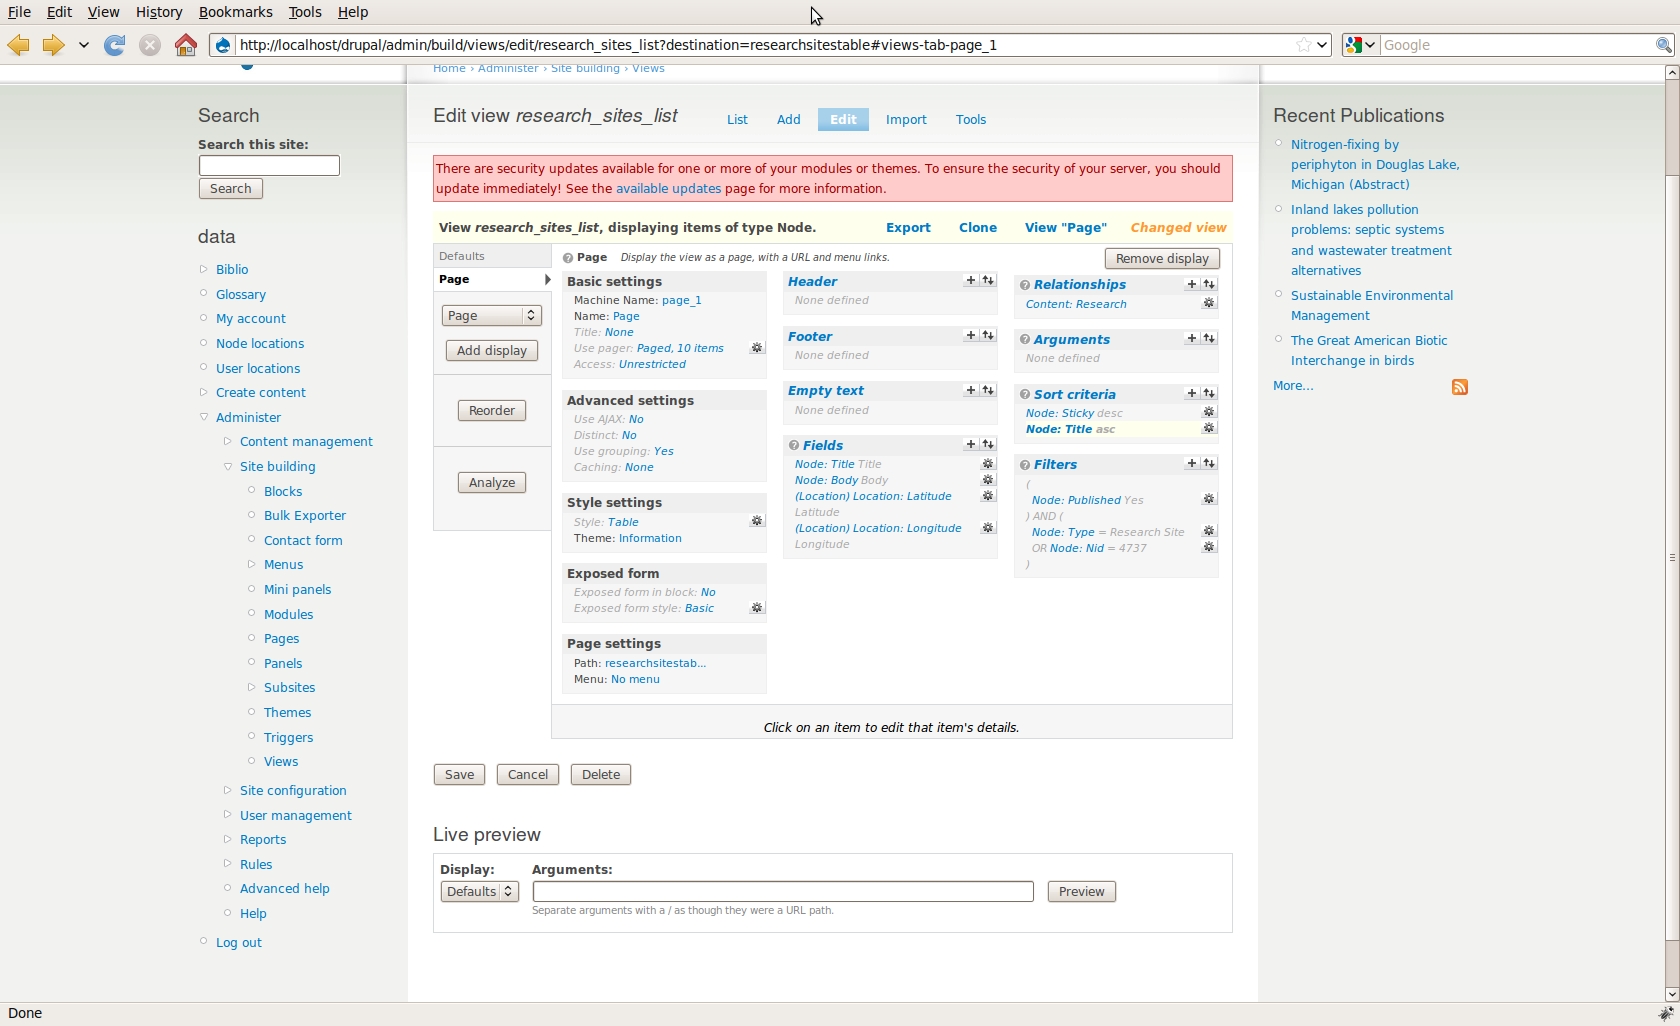Screen dimensions: 1680x1026
Task: Open the Page display type dropdown
Action: (x=491, y=316)
